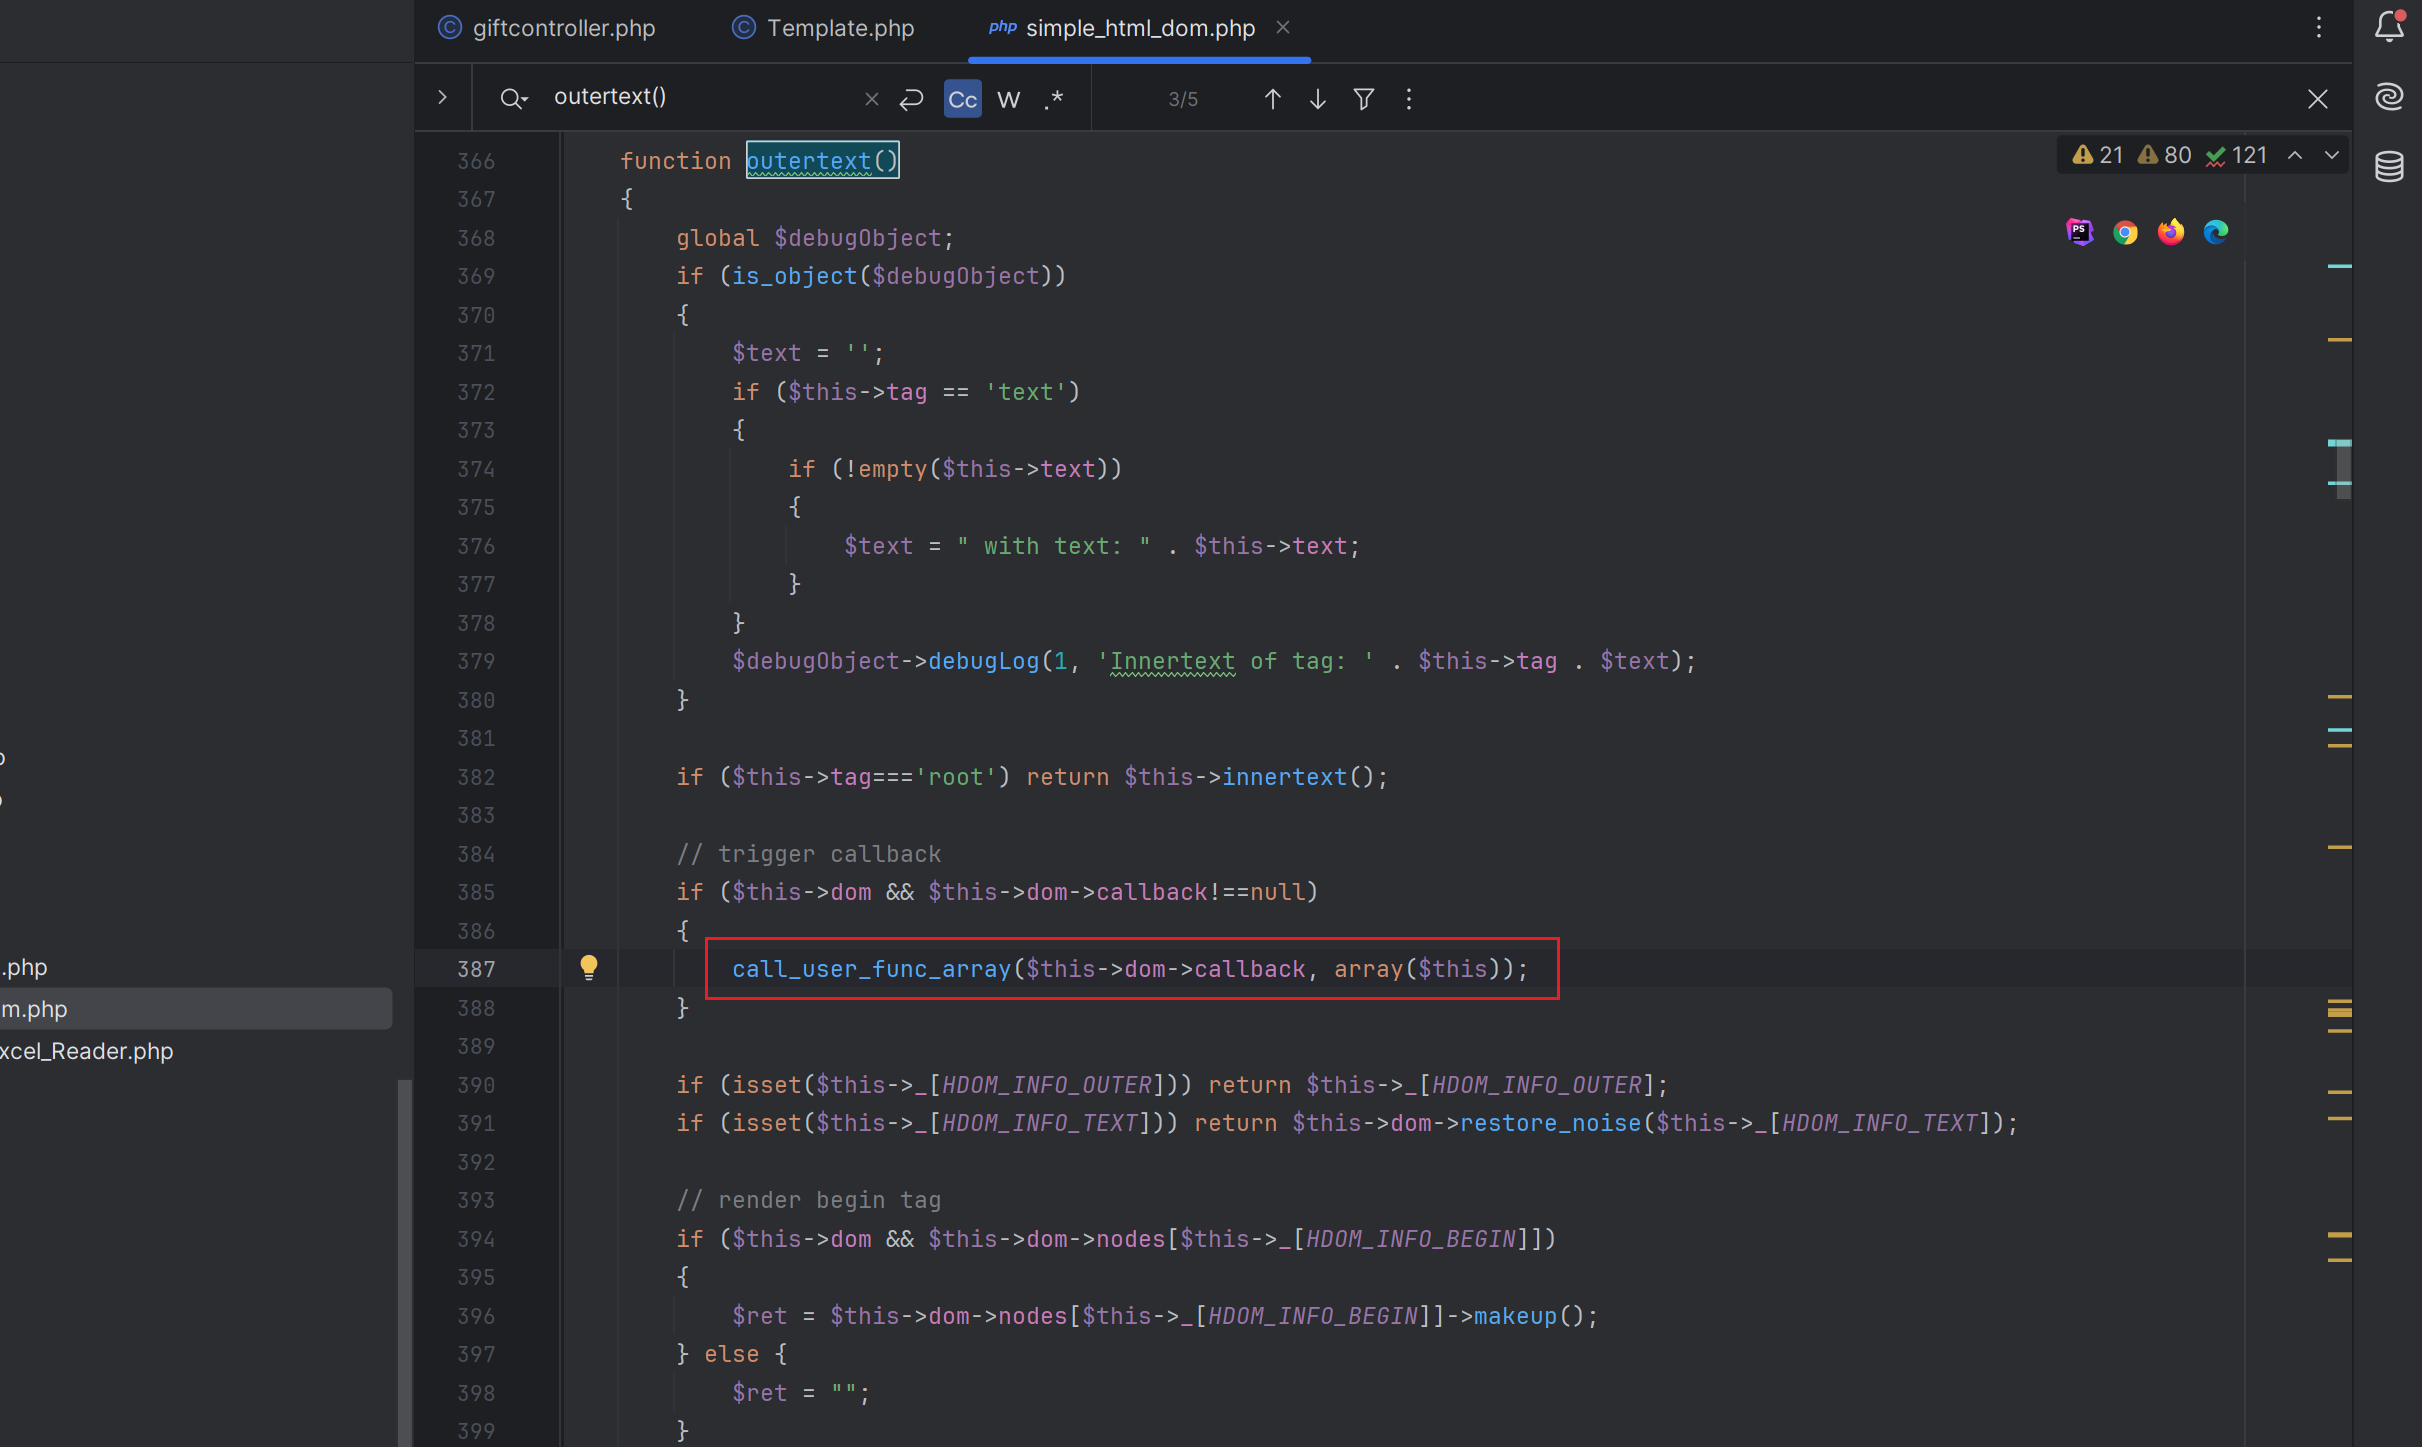Toggle Match Case (Cc) option

coord(962,99)
